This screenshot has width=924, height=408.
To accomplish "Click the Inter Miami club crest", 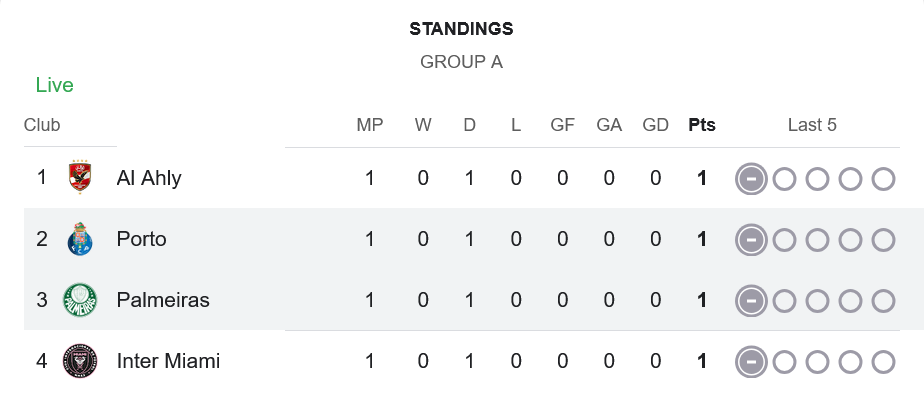I will 79,361.
